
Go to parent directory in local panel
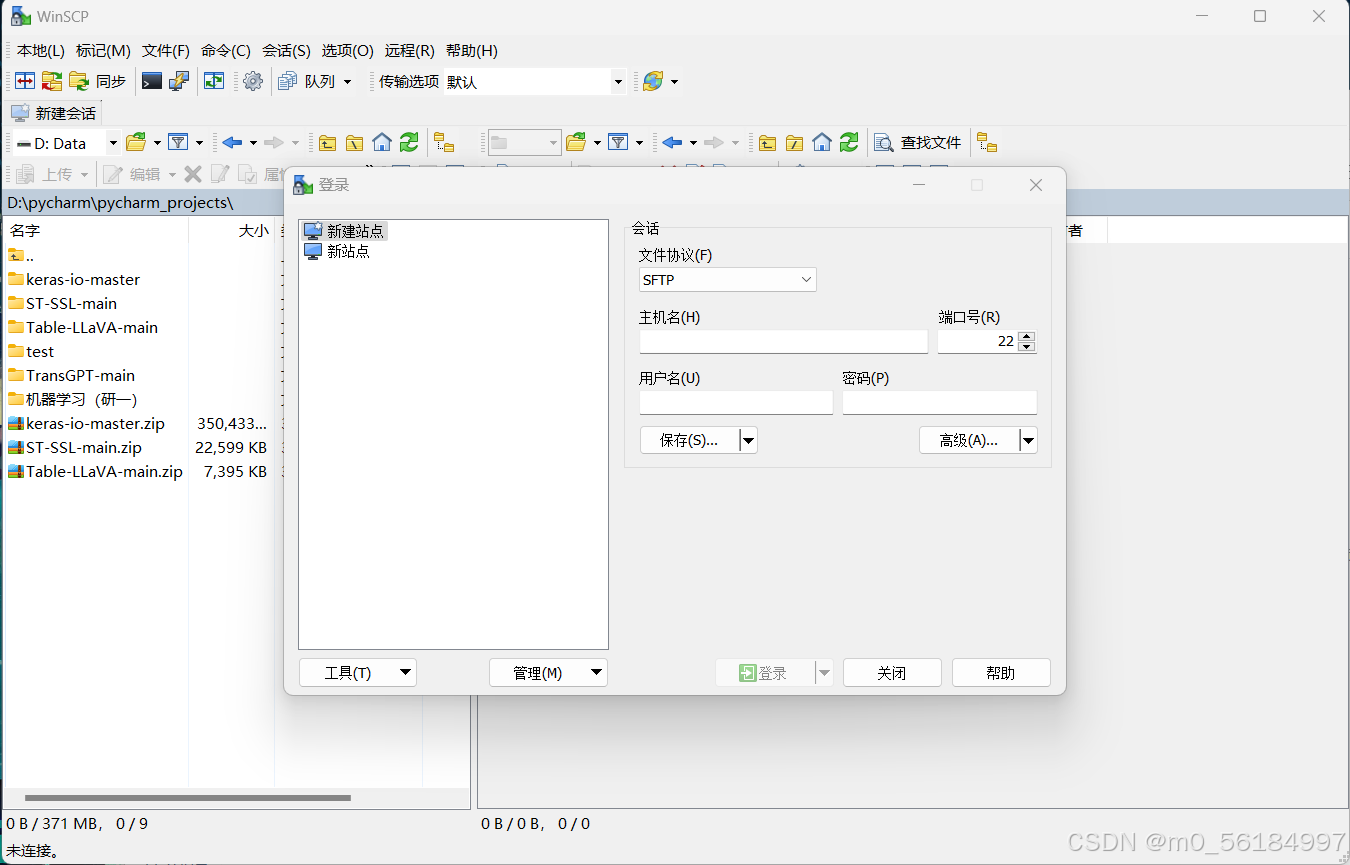[x=327, y=143]
